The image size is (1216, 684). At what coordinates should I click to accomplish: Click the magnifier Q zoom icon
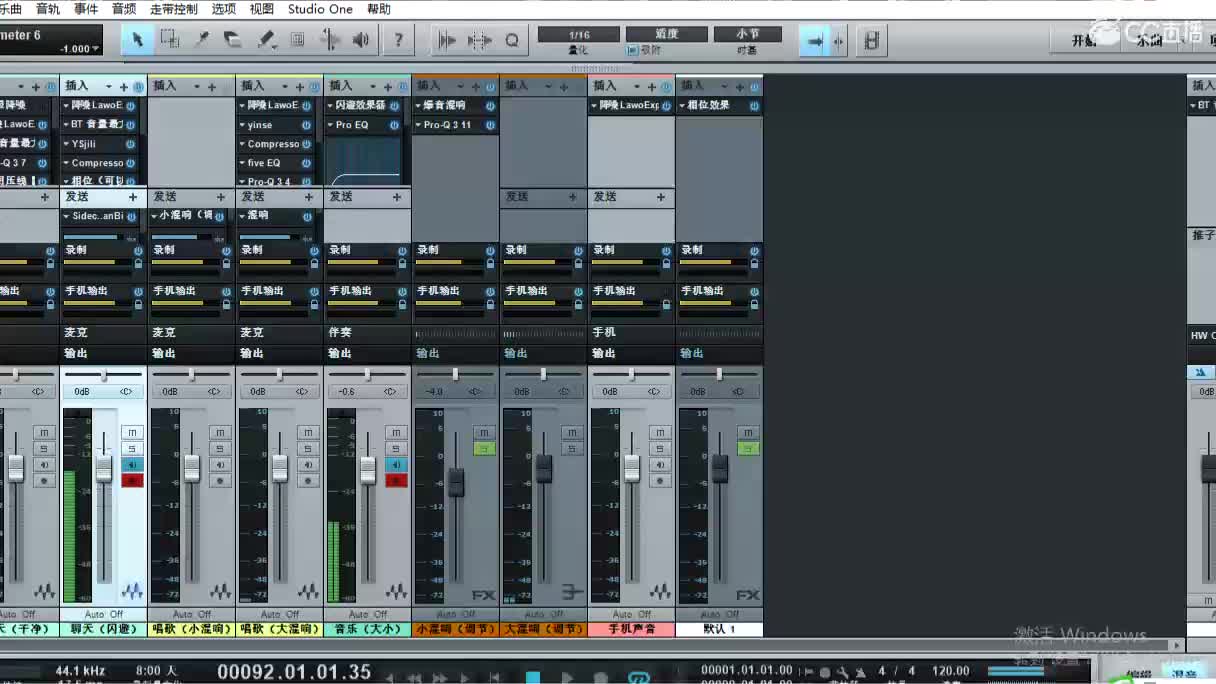coord(512,40)
